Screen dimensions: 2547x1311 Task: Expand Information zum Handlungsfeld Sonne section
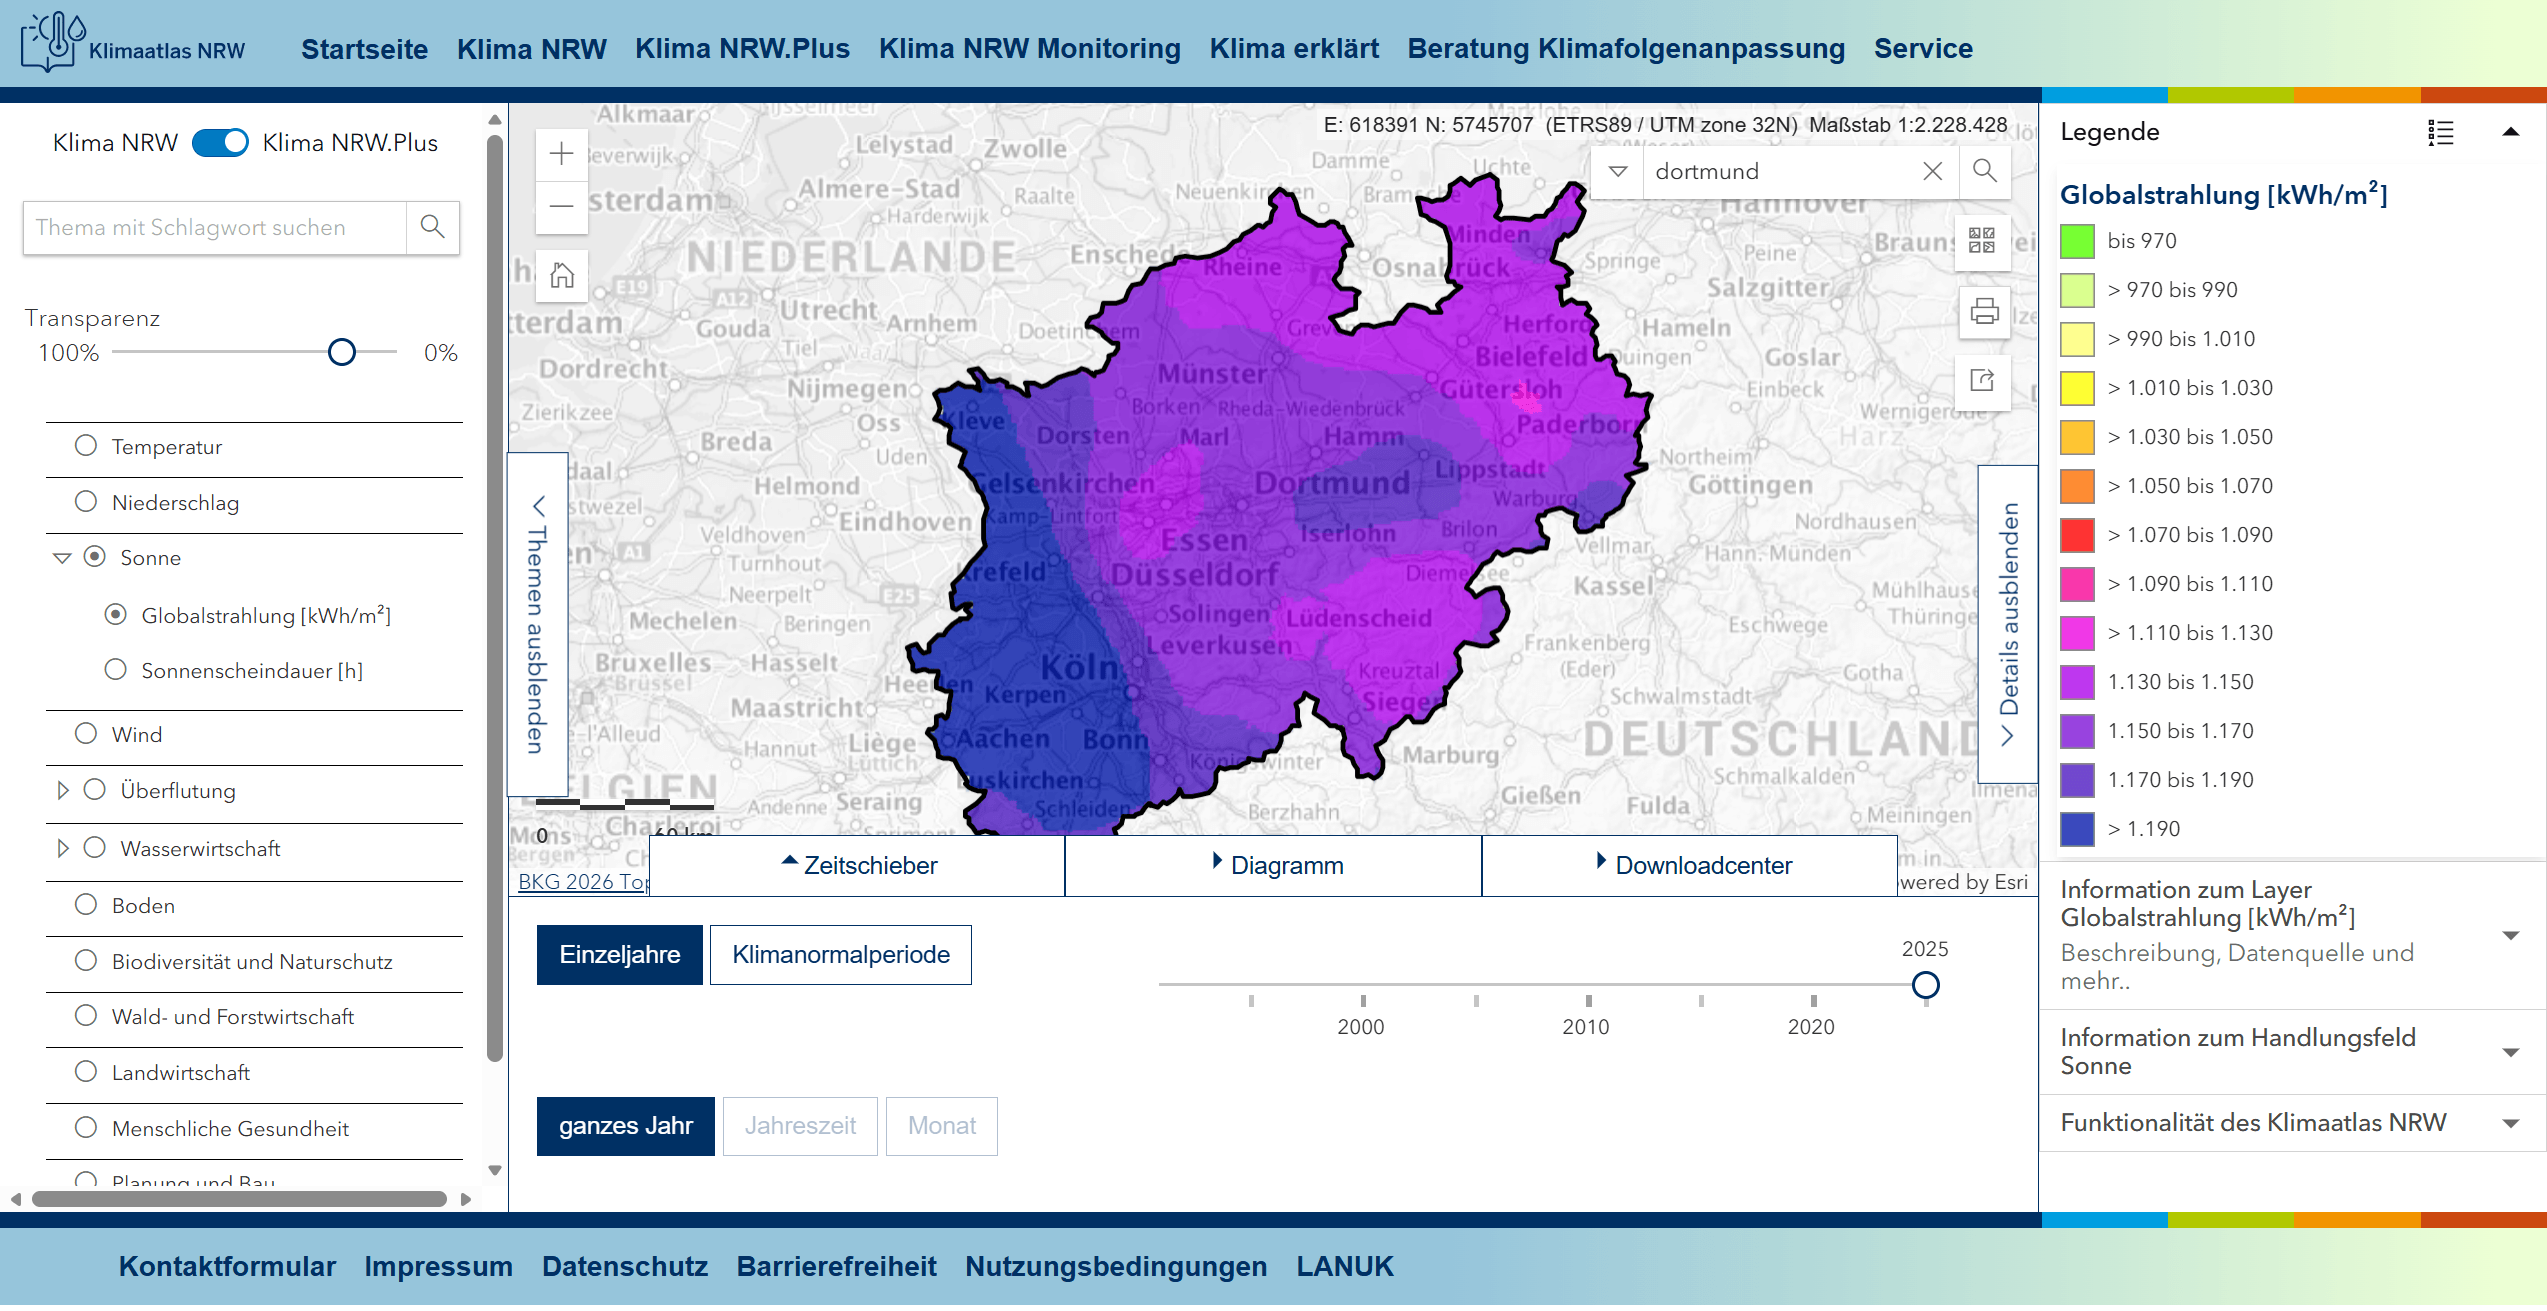pyautogui.click(x=2510, y=1052)
